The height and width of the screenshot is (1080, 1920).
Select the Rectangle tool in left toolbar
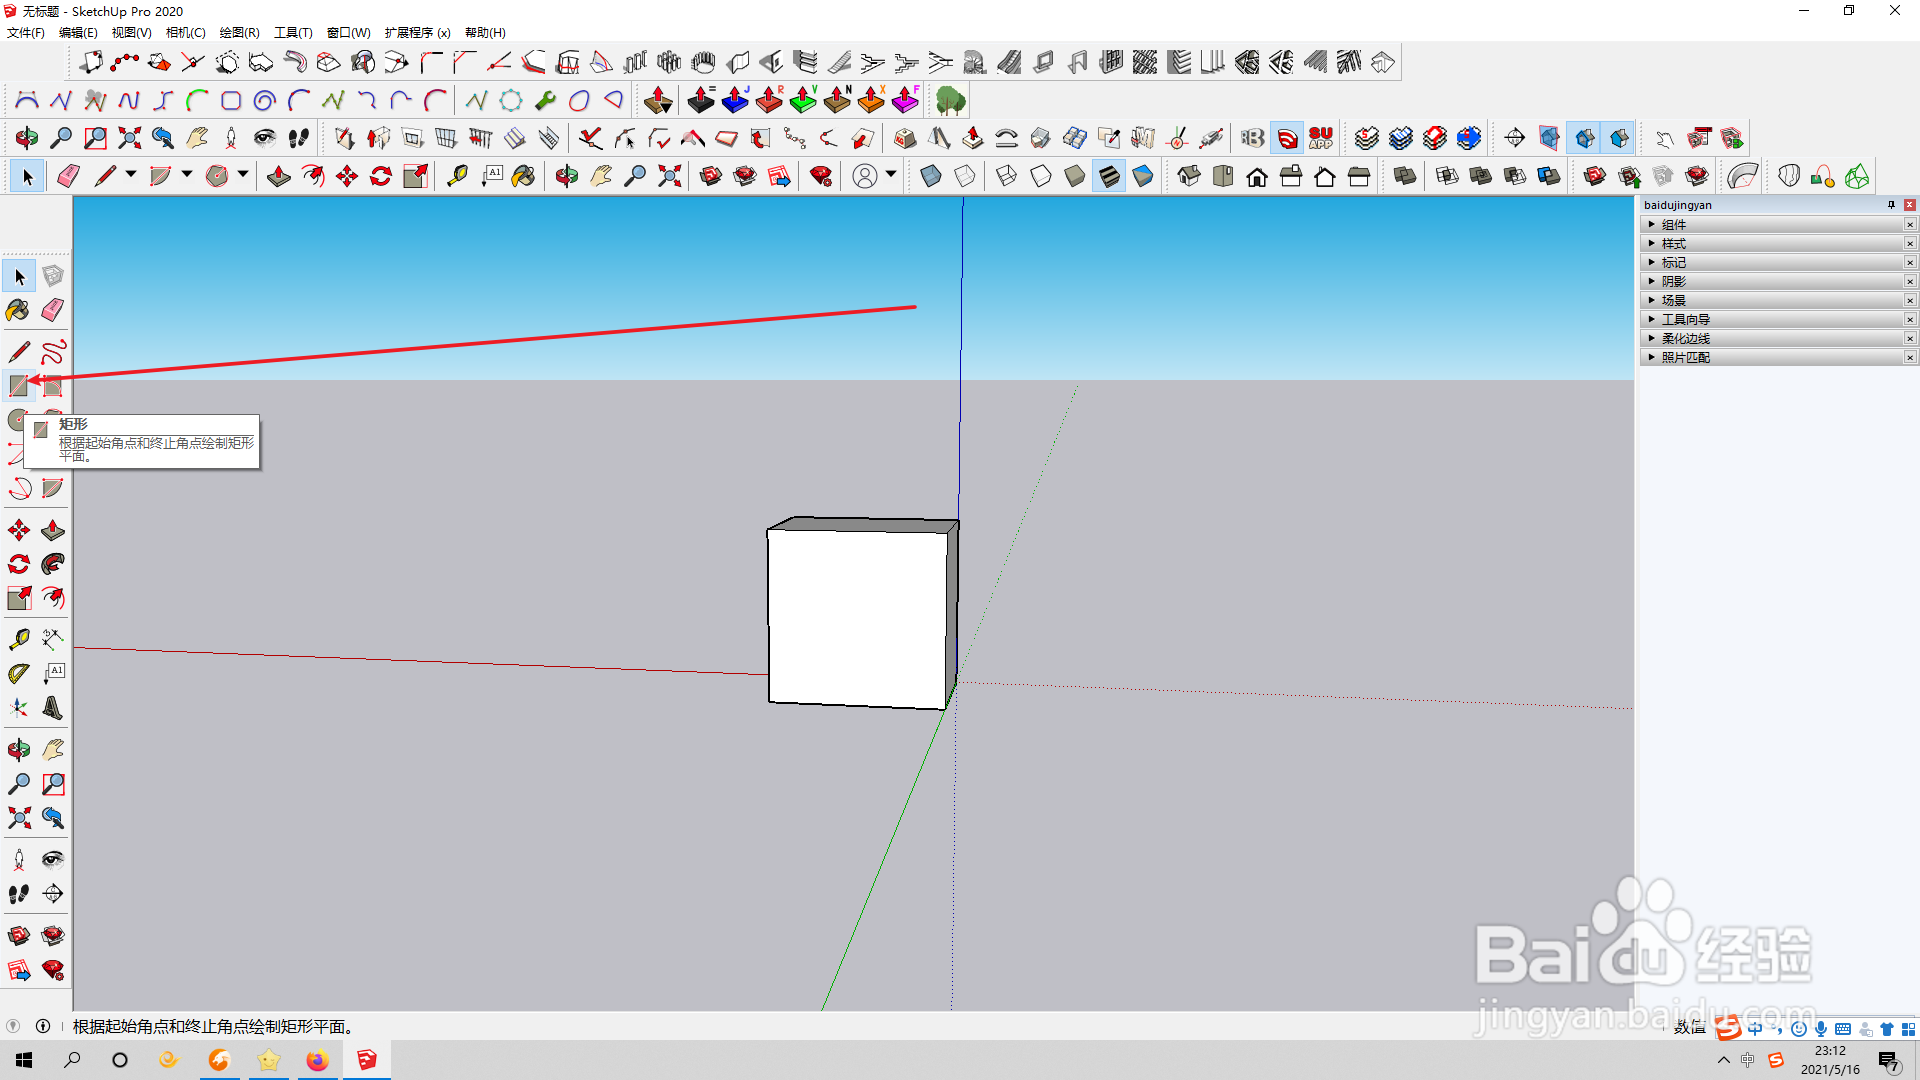click(19, 386)
